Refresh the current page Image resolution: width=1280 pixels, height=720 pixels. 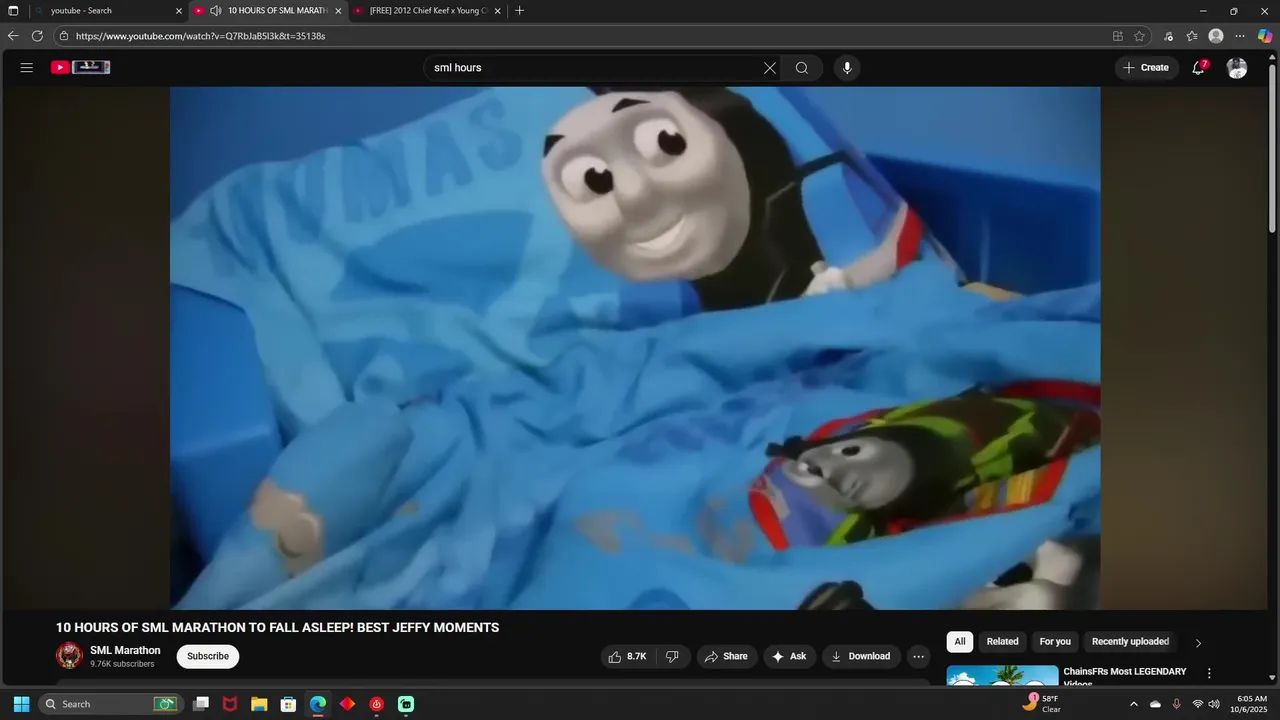37,36
